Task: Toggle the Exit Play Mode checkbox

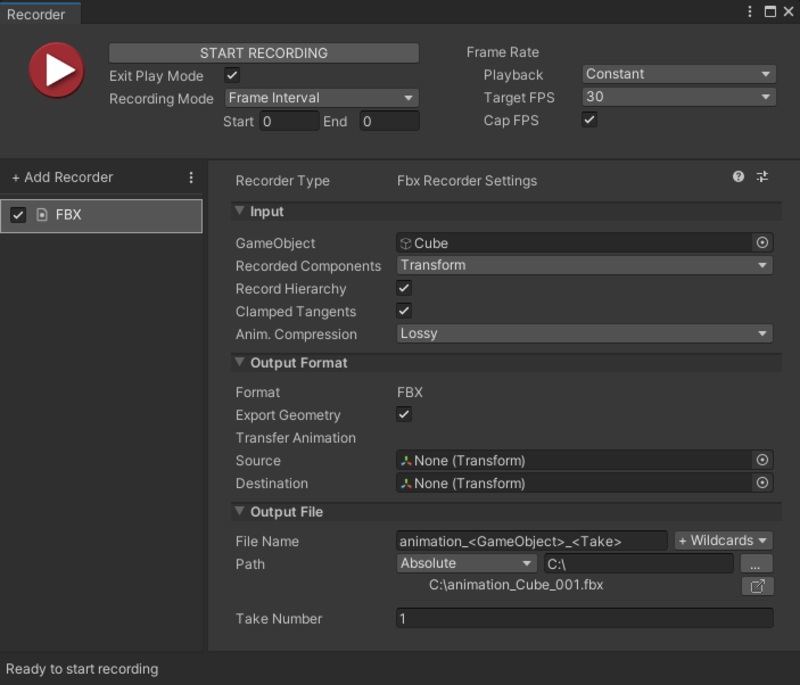Action: coord(232,75)
